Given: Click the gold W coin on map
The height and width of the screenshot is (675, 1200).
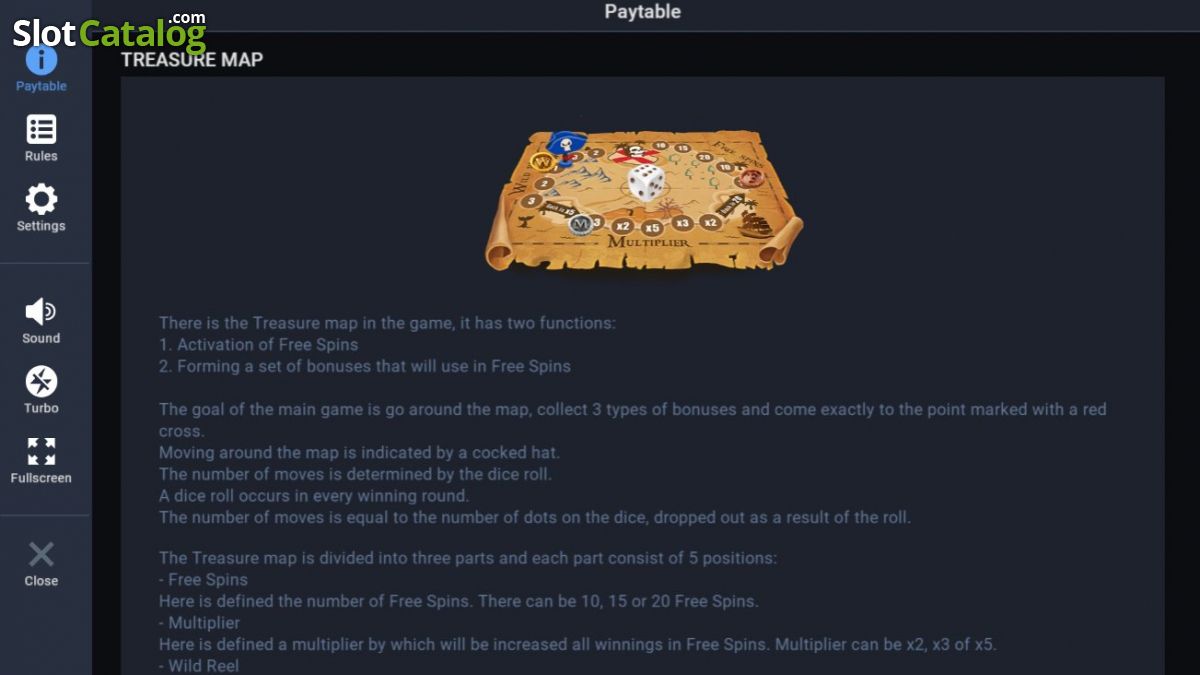Looking at the screenshot, I should click(543, 162).
